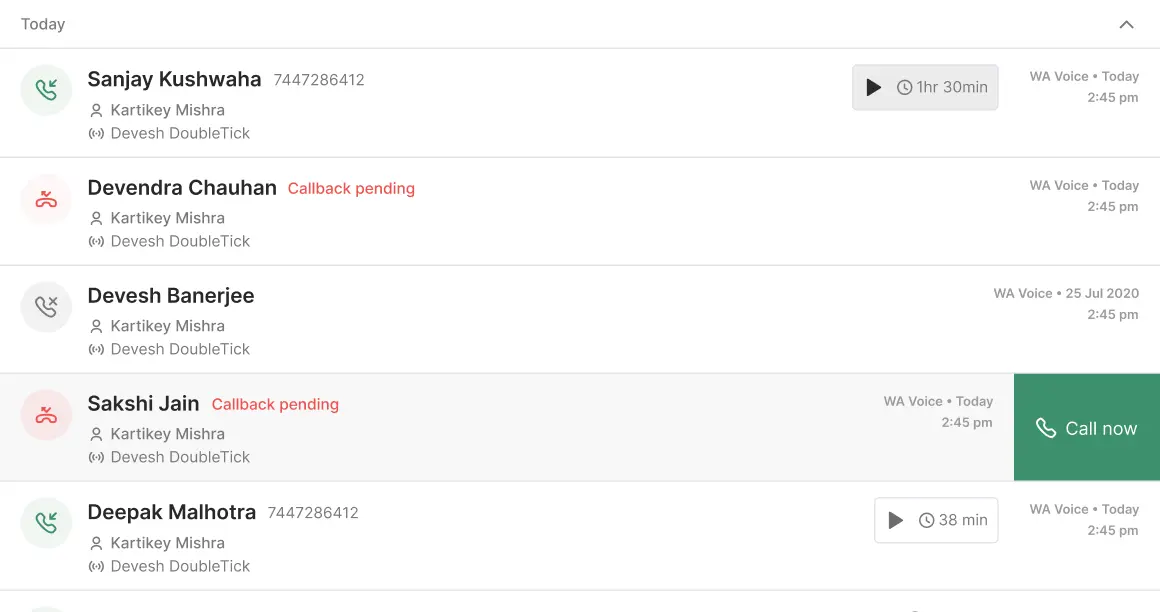Viewport: 1160px width, 612px height.
Task: Click the cancelled call icon beside Devesh Banerjee
Action: 46,306
